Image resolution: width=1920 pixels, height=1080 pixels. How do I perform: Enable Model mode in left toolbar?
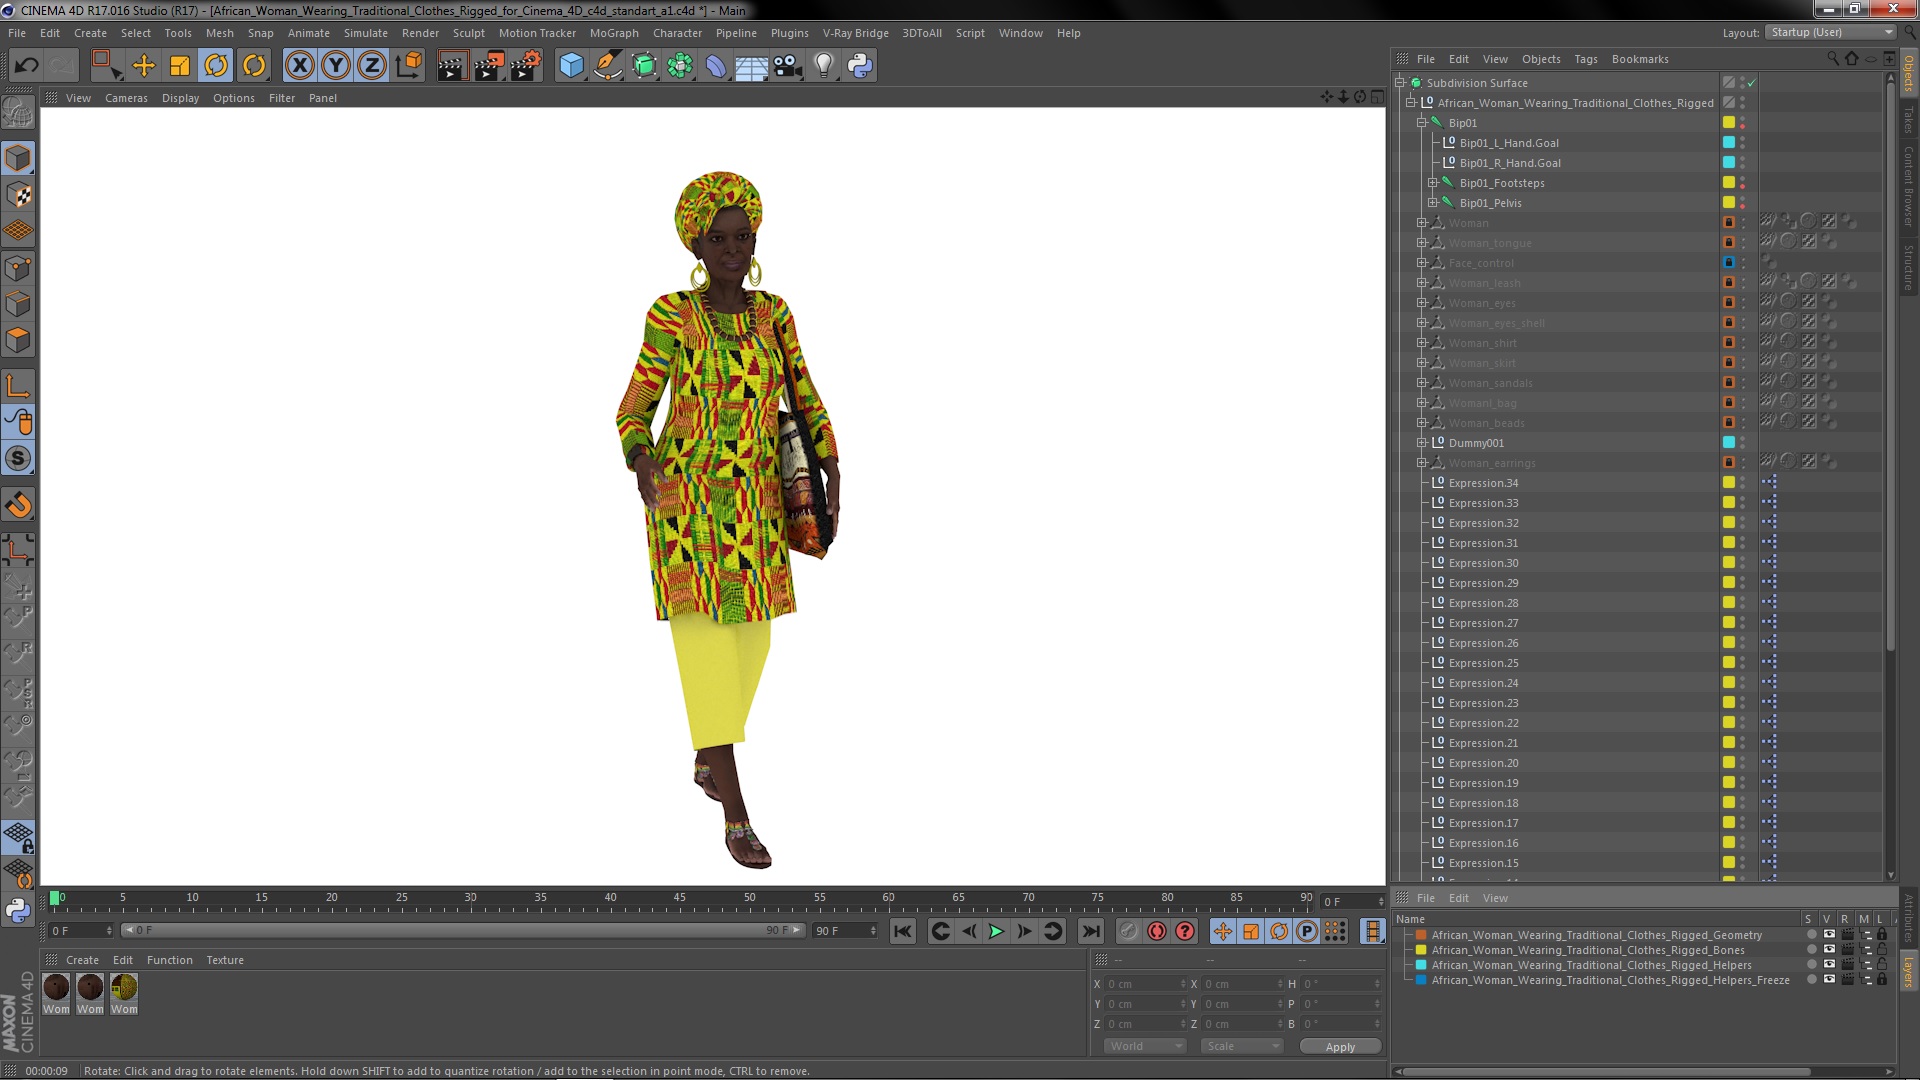[18, 158]
